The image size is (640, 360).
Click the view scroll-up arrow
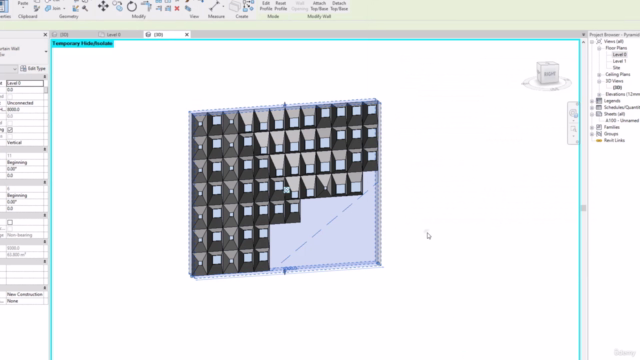tap(583, 42)
